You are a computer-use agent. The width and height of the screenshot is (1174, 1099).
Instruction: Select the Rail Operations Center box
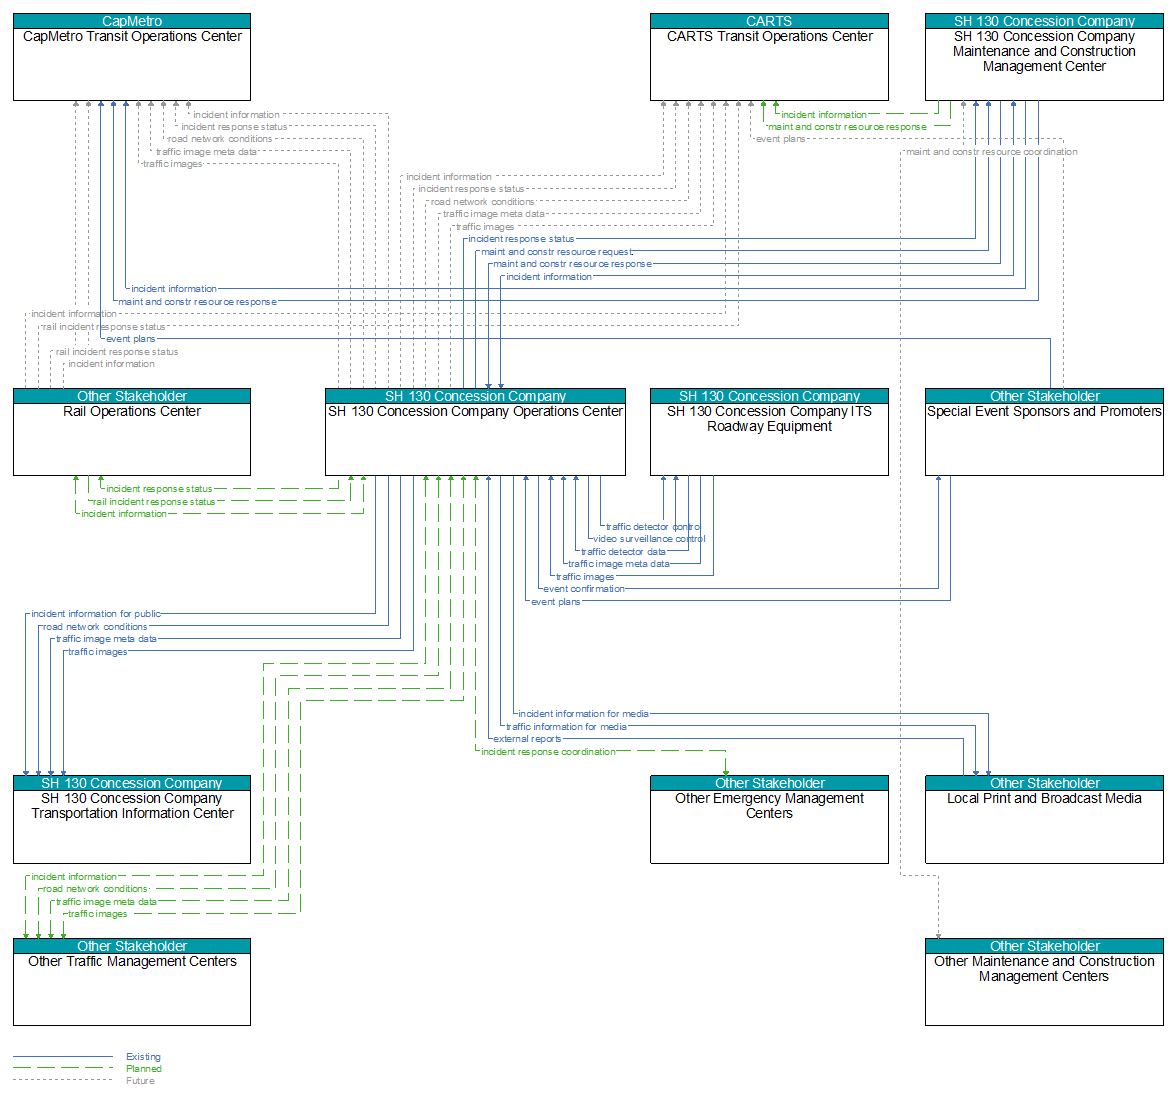click(132, 432)
